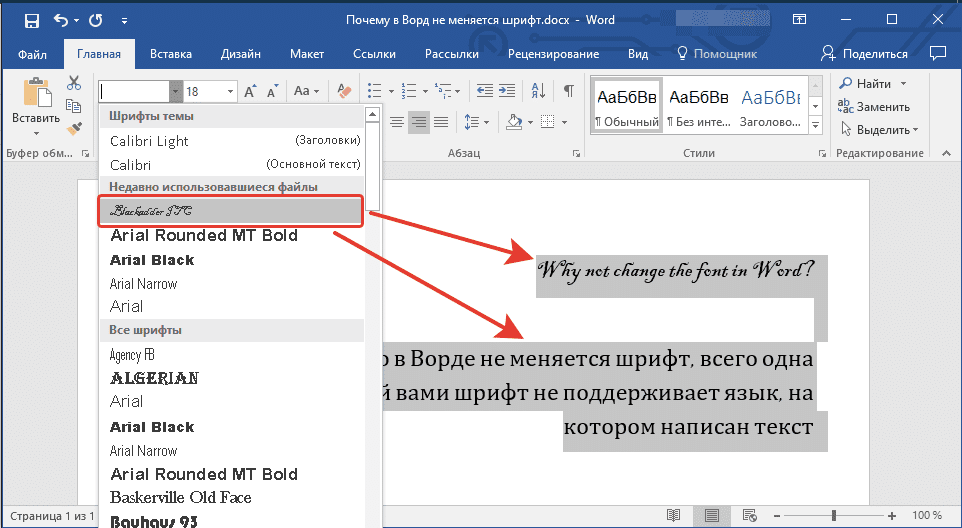Open the Вставка ribbon tab
This screenshot has width=962, height=528.
pos(171,54)
